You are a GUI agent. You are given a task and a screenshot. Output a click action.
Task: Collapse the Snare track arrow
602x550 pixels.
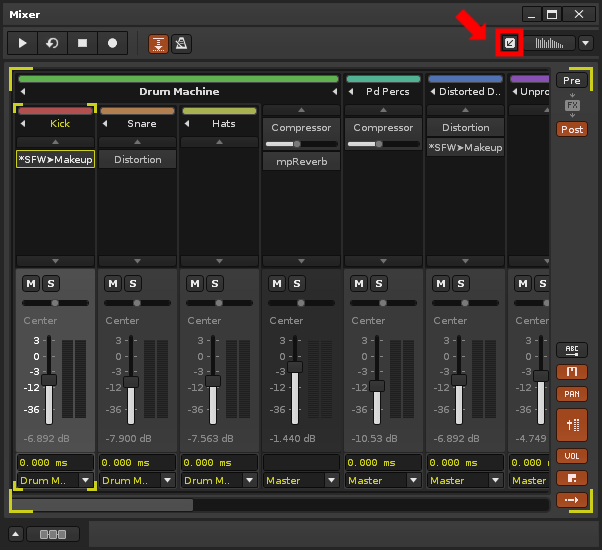point(105,124)
